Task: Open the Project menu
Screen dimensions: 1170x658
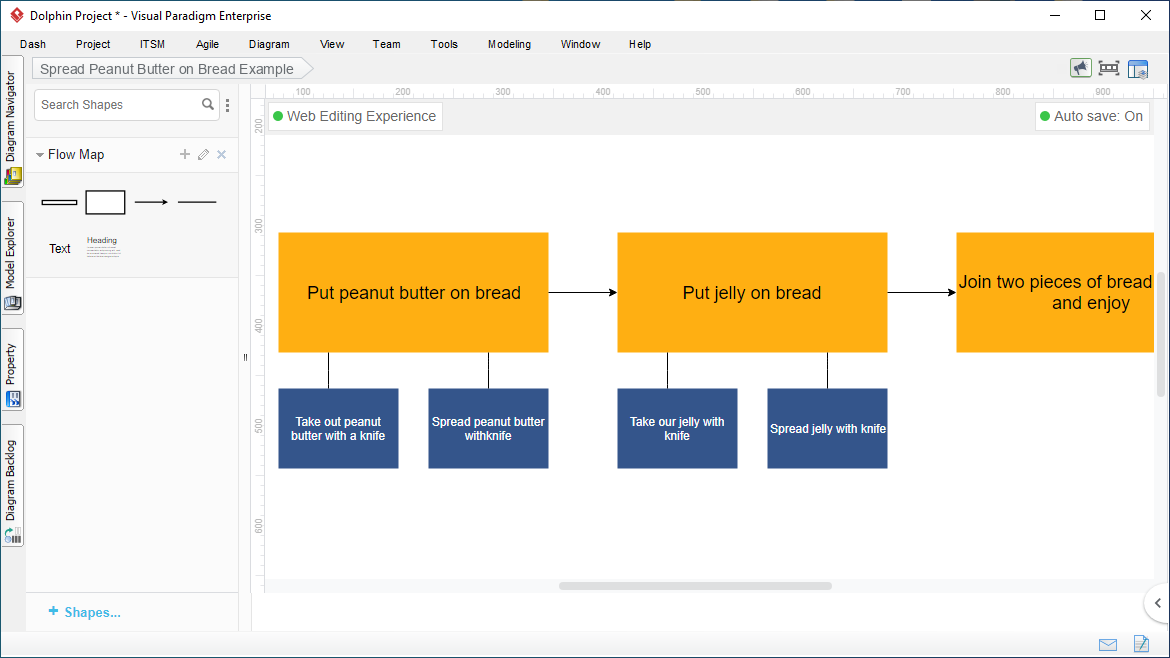Action: (93, 44)
